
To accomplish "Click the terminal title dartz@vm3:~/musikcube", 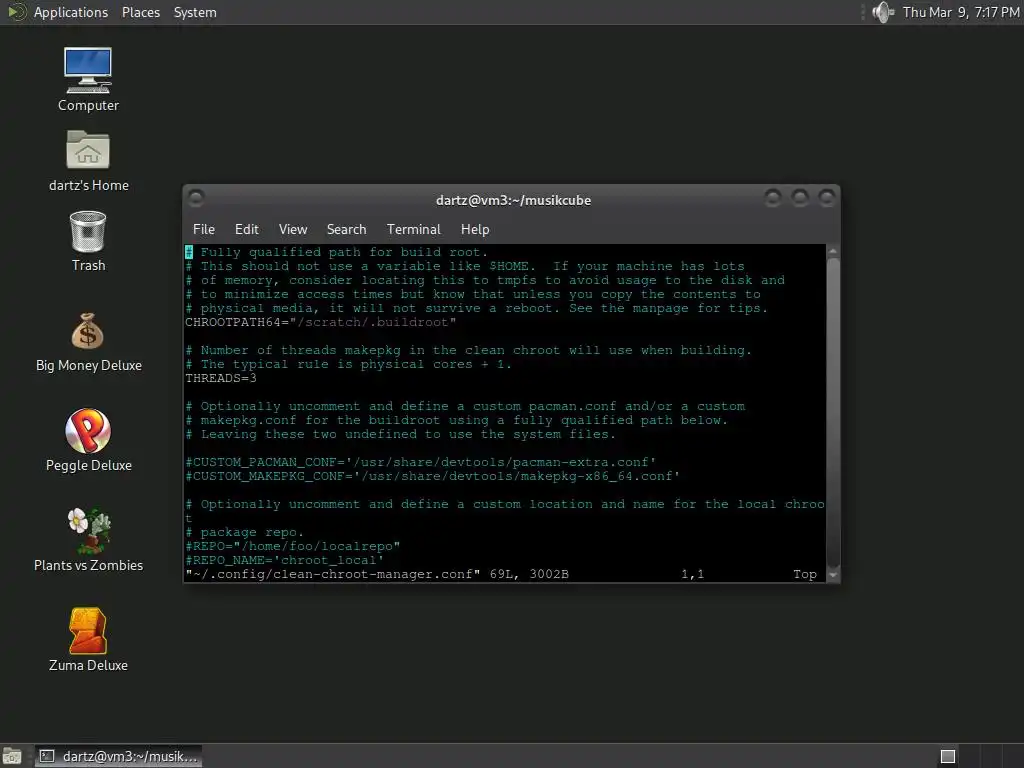I will pos(513,200).
